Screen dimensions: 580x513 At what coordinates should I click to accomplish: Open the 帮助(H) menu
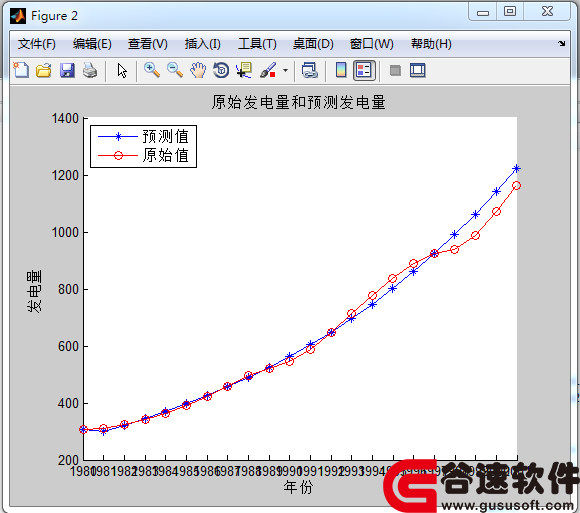[x=431, y=44]
